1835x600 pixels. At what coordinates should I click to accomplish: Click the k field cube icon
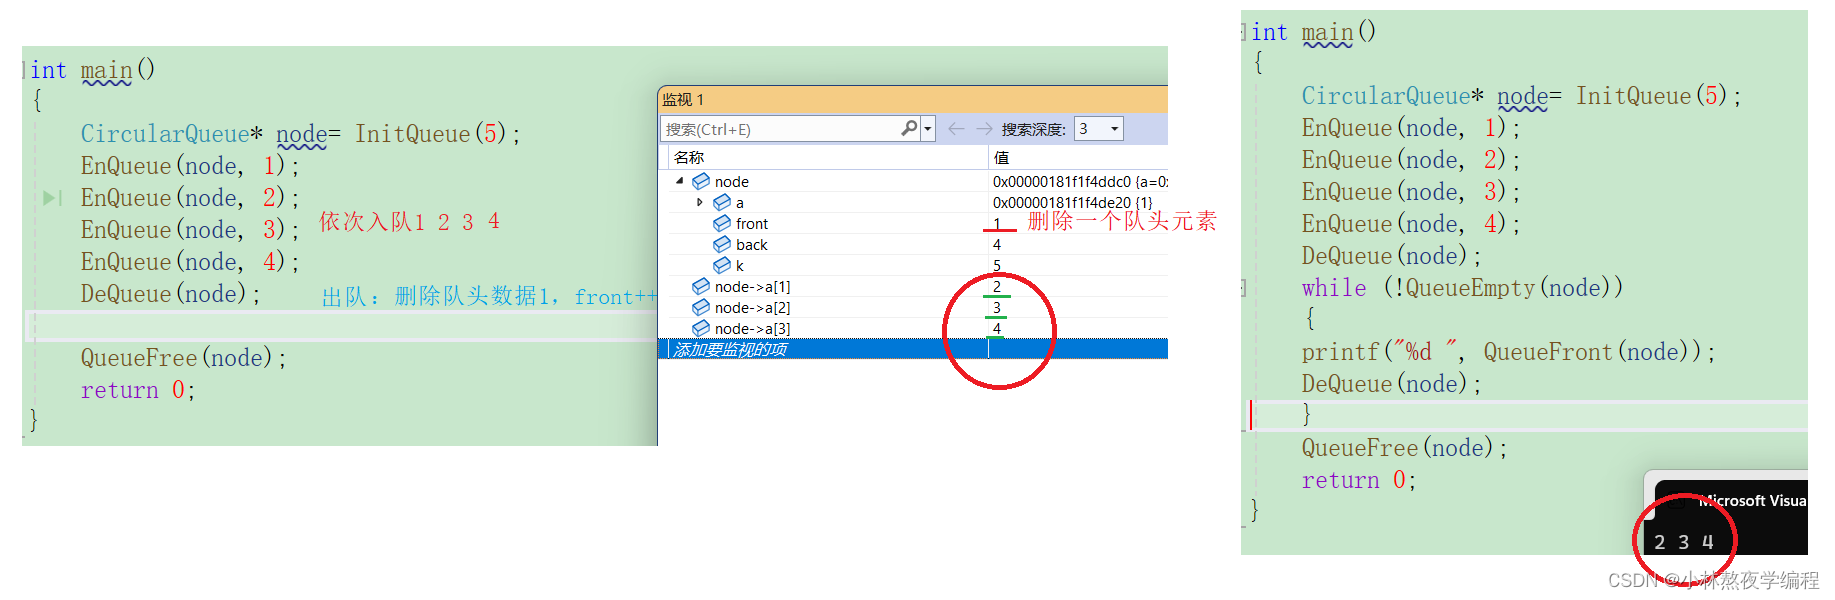point(722,265)
